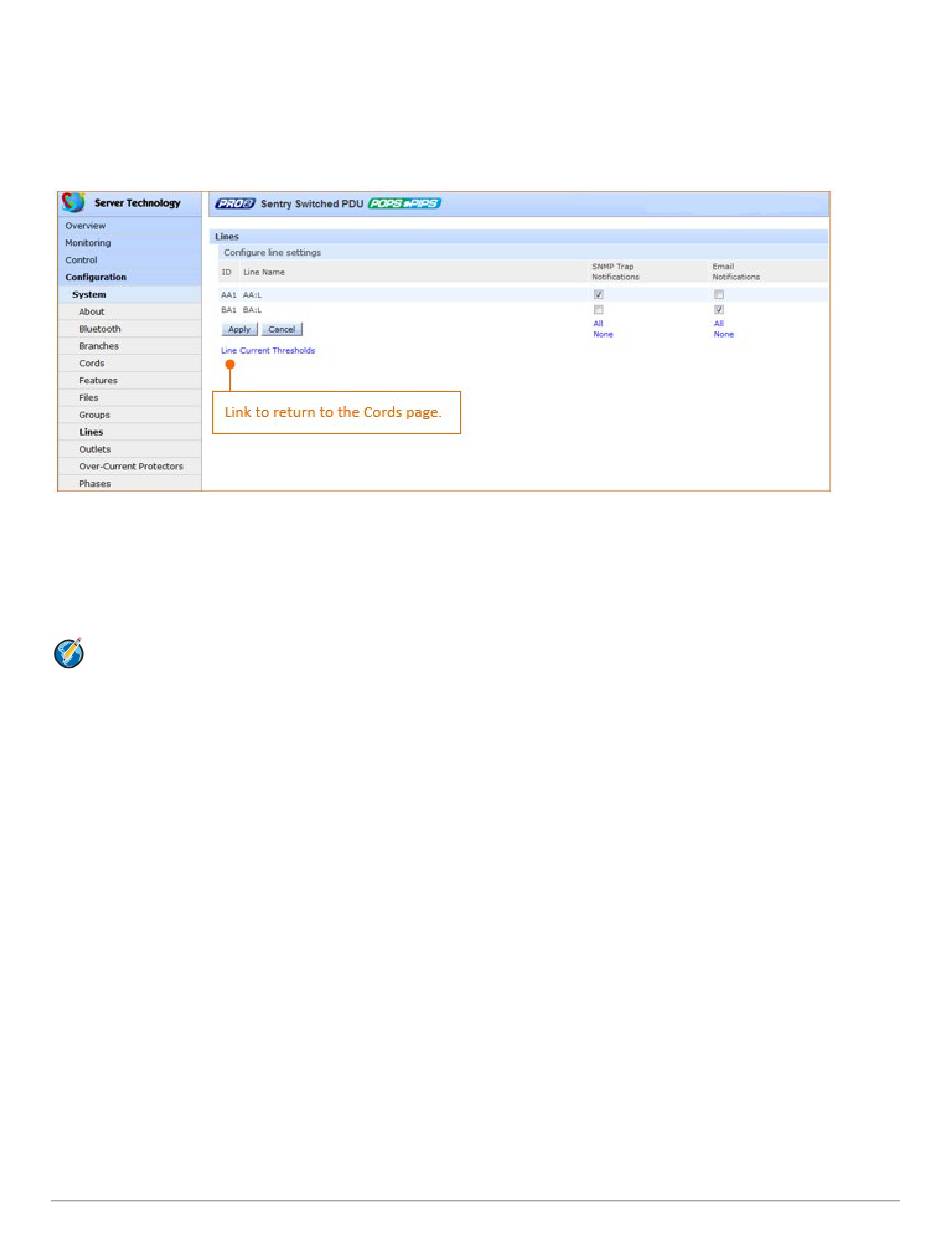The height and width of the screenshot is (1248, 950).
Task: Toggle SNMP Trap checkbox for line AA1
Action: point(599,295)
